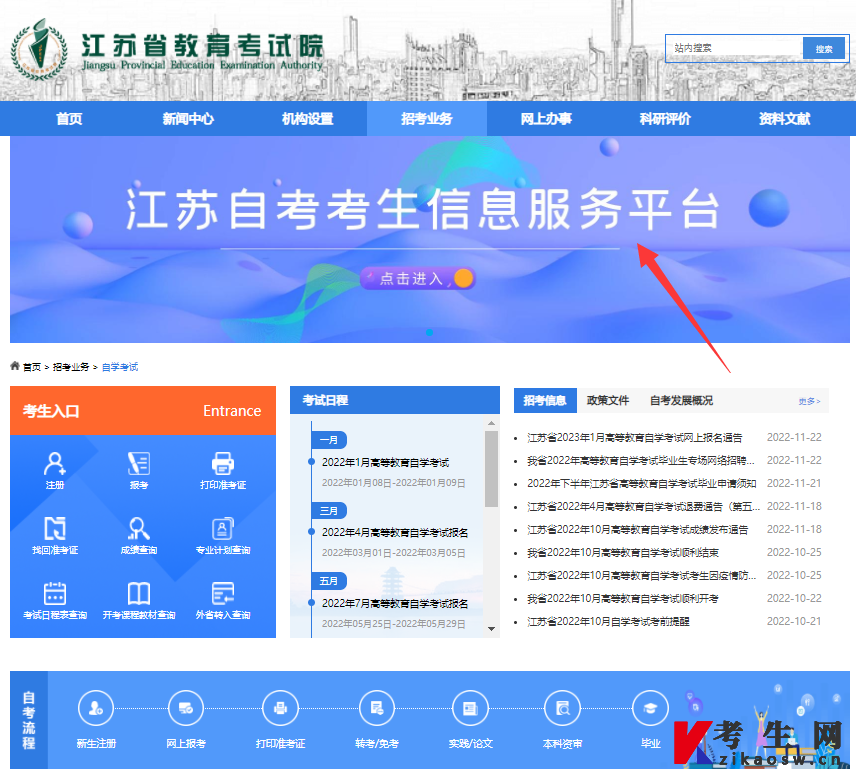Click the 考生入口 Entrance header

coord(142,411)
